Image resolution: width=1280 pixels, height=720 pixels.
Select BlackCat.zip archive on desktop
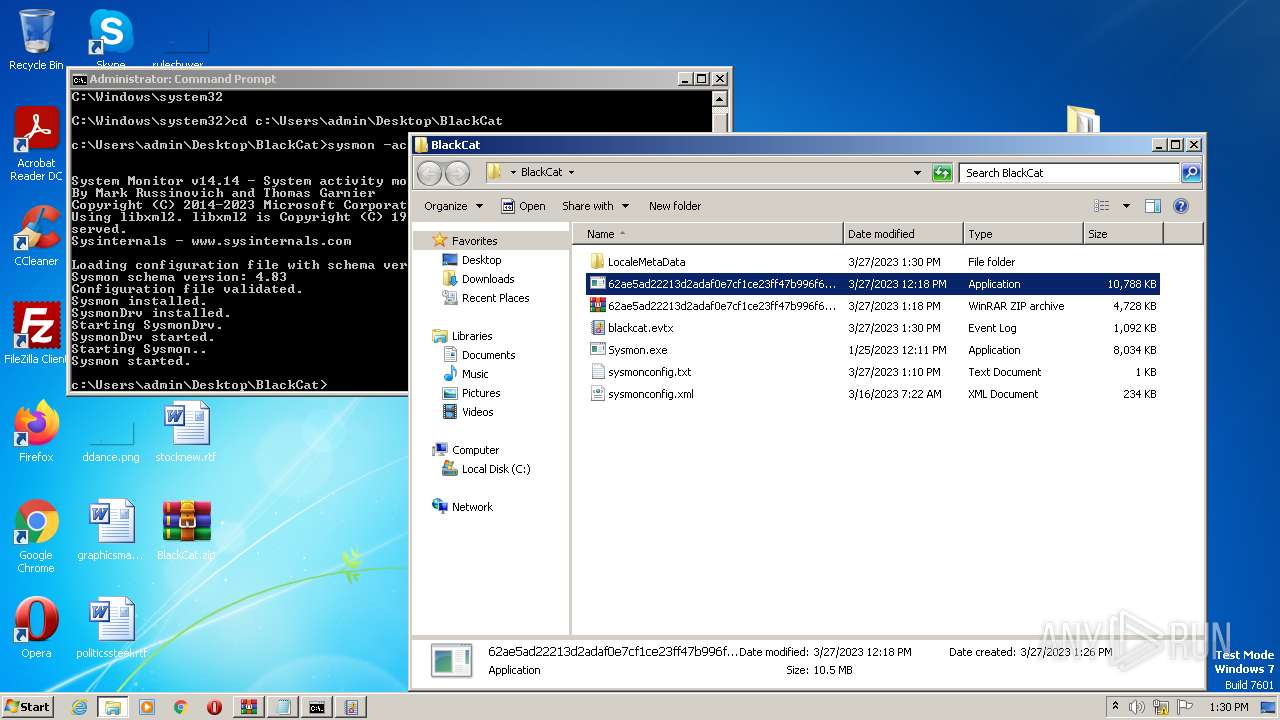pyautogui.click(x=186, y=530)
